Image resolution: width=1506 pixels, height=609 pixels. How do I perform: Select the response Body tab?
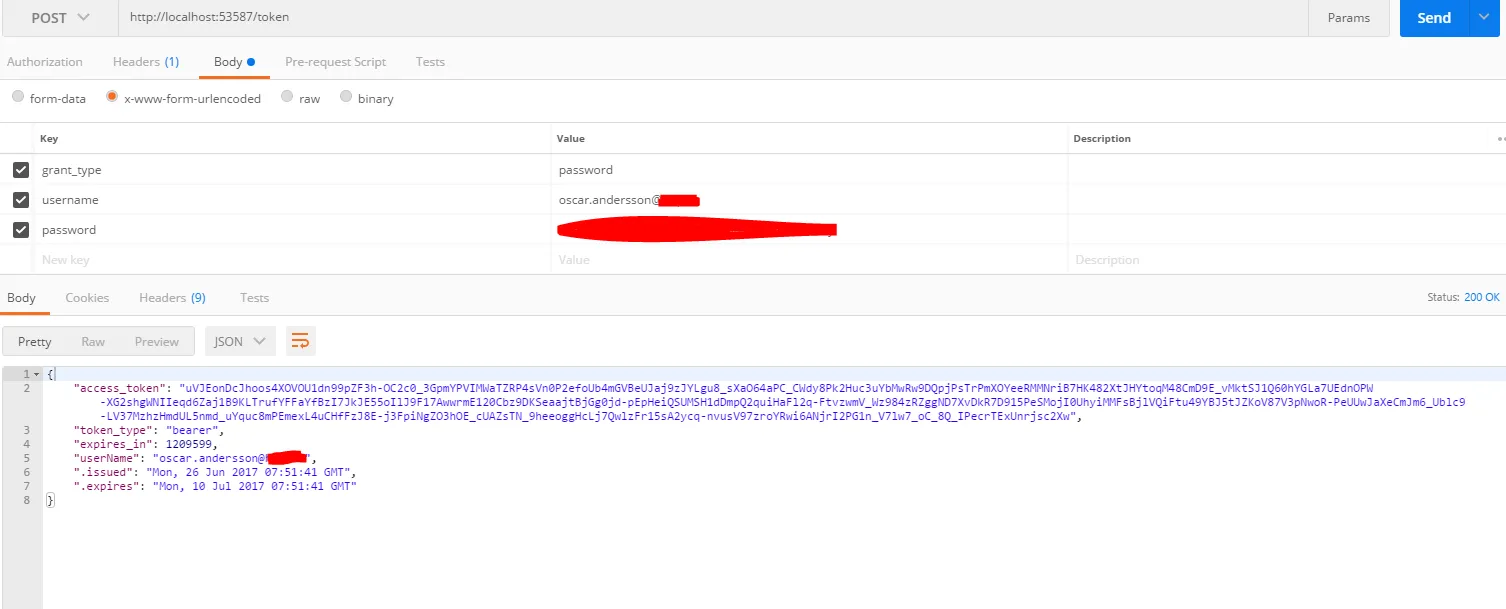(21, 298)
